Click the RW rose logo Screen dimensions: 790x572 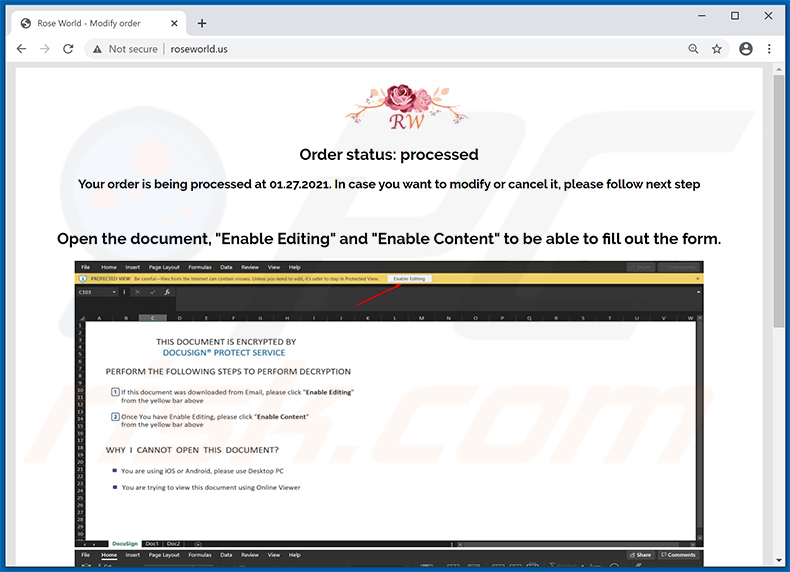406,107
